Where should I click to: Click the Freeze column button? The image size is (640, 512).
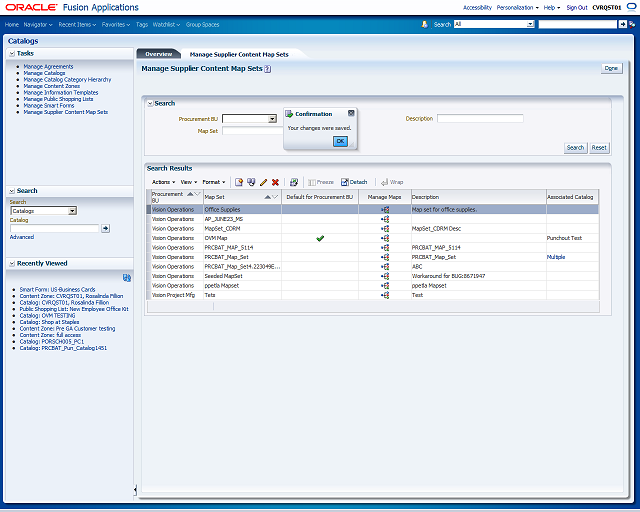(321, 182)
